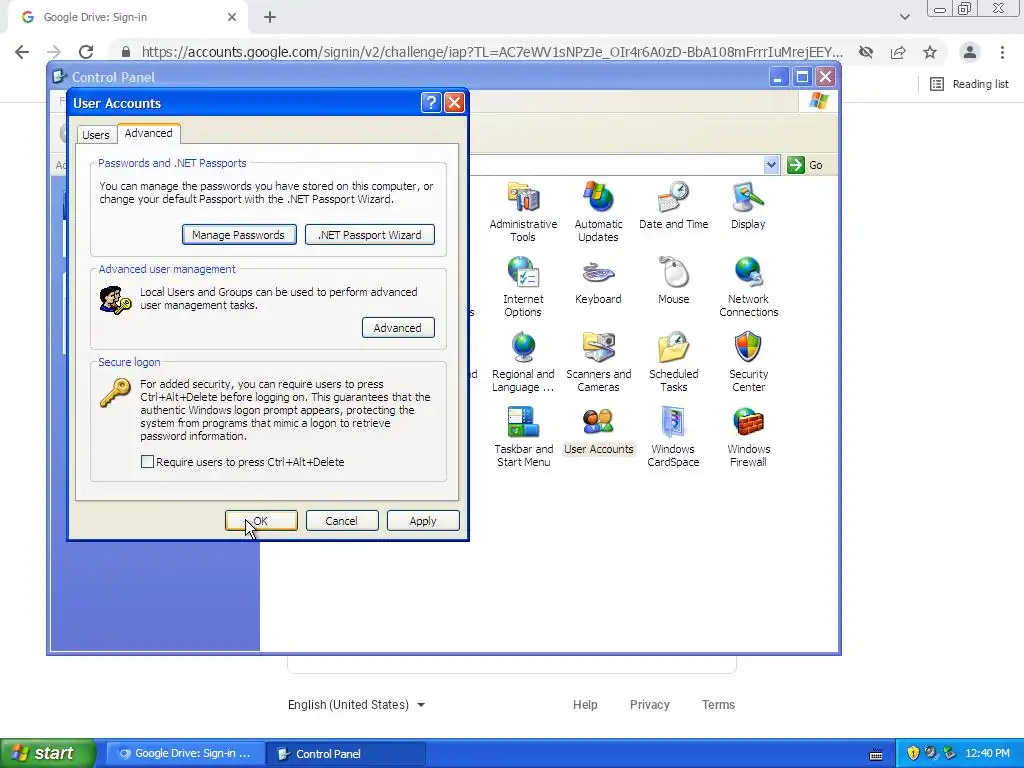This screenshot has width=1024, height=768.
Task: Click the Chrome address bar URL
Action: (x=491, y=52)
